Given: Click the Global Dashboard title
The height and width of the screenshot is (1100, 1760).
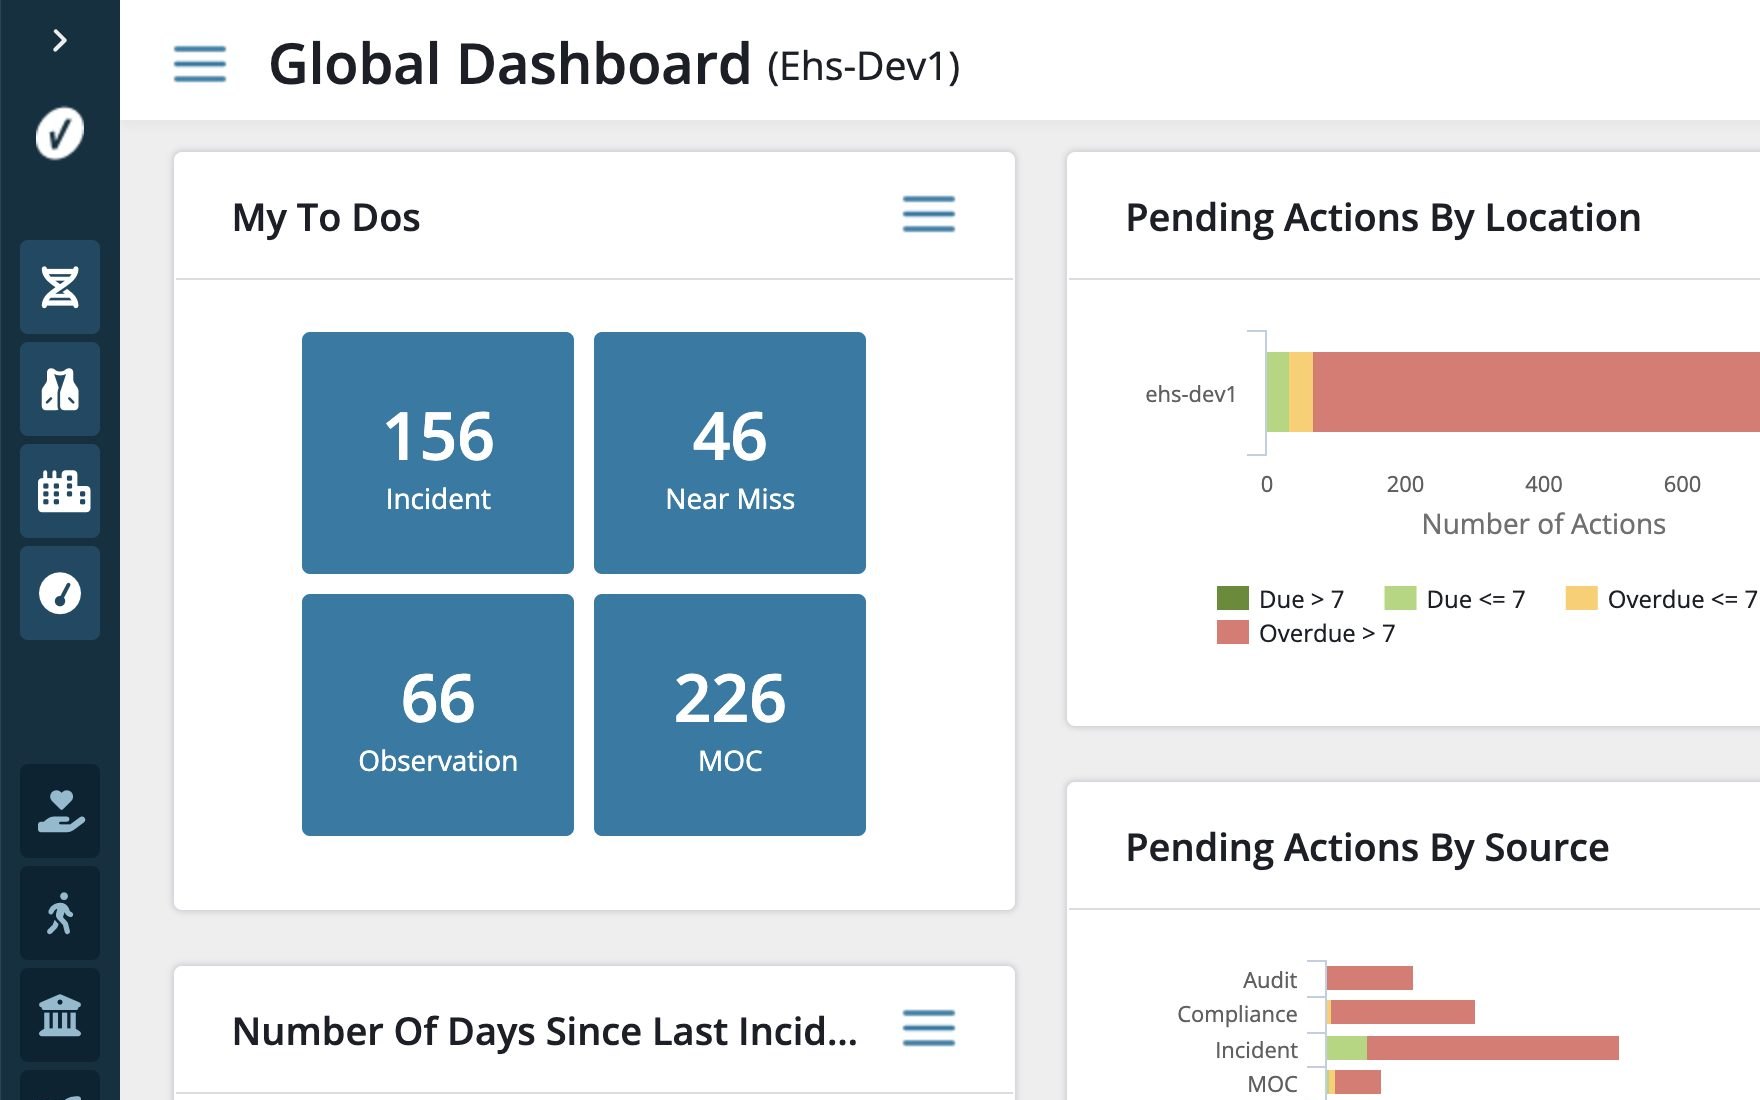Looking at the screenshot, I should 510,64.
